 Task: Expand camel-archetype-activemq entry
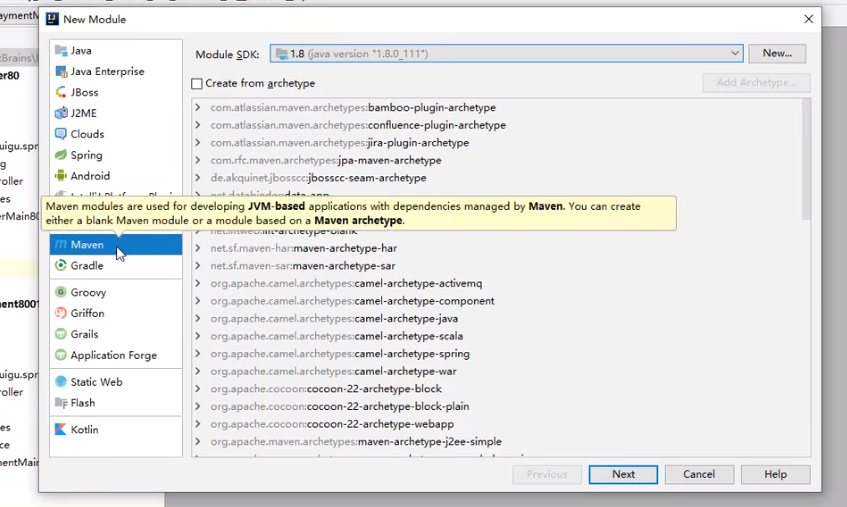[x=198, y=283]
